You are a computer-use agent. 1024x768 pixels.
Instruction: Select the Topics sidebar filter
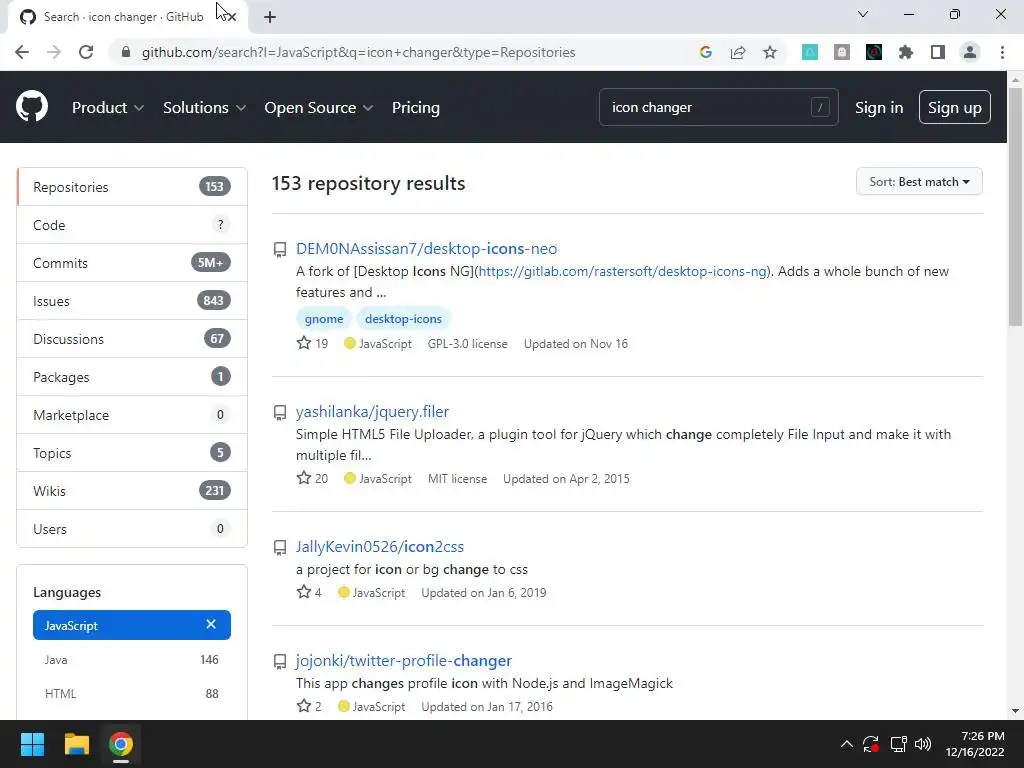tap(132, 453)
